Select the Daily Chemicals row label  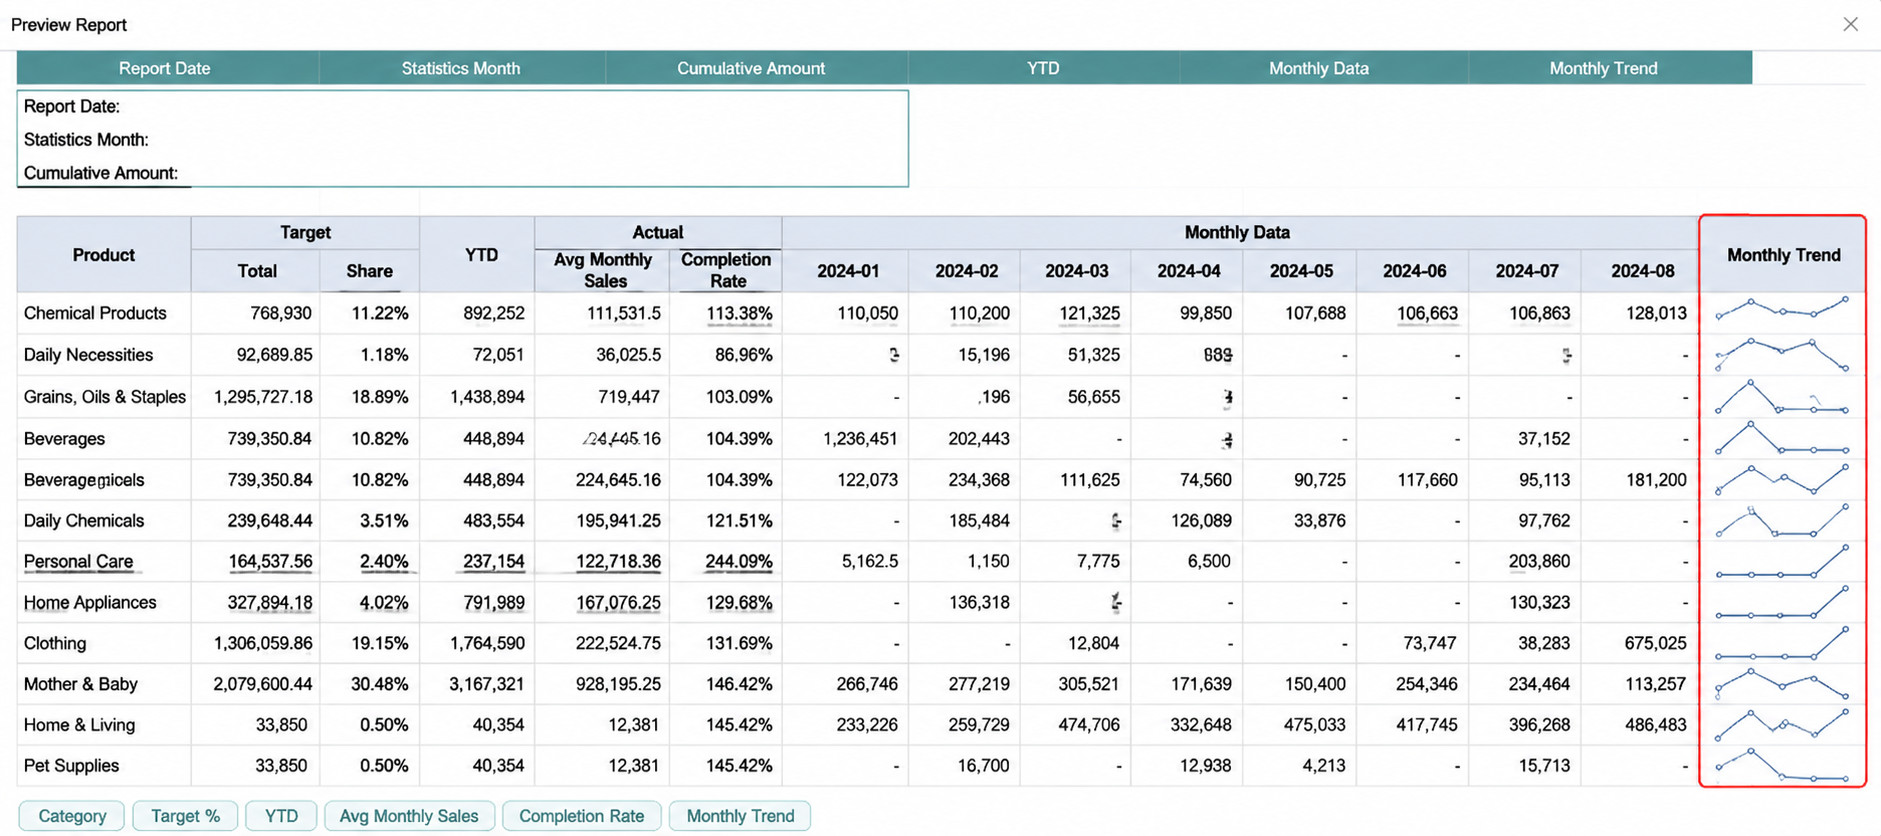[x=84, y=520]
